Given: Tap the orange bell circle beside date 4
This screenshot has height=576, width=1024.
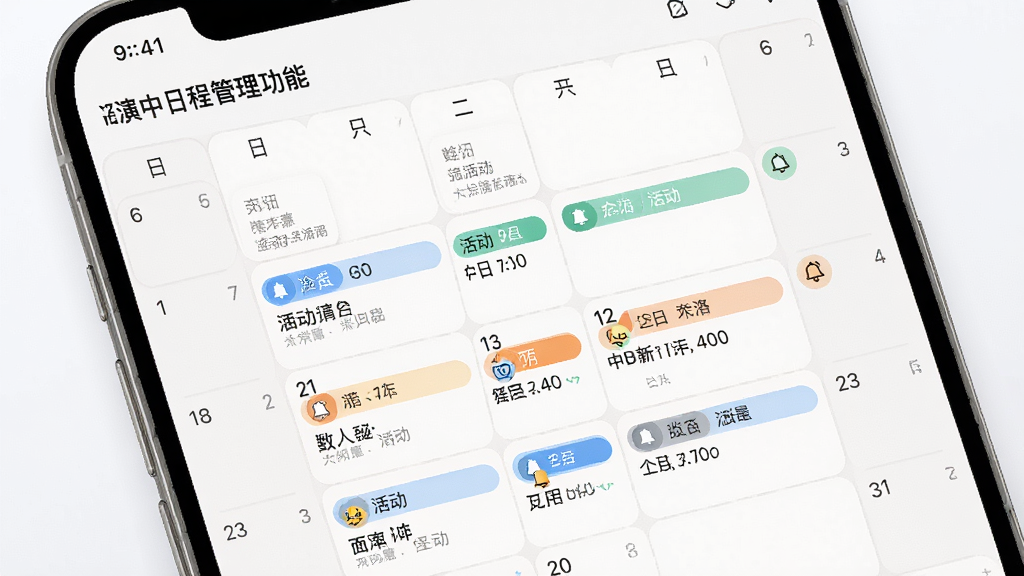Looking at the screenshot, I should click(814, 271).
